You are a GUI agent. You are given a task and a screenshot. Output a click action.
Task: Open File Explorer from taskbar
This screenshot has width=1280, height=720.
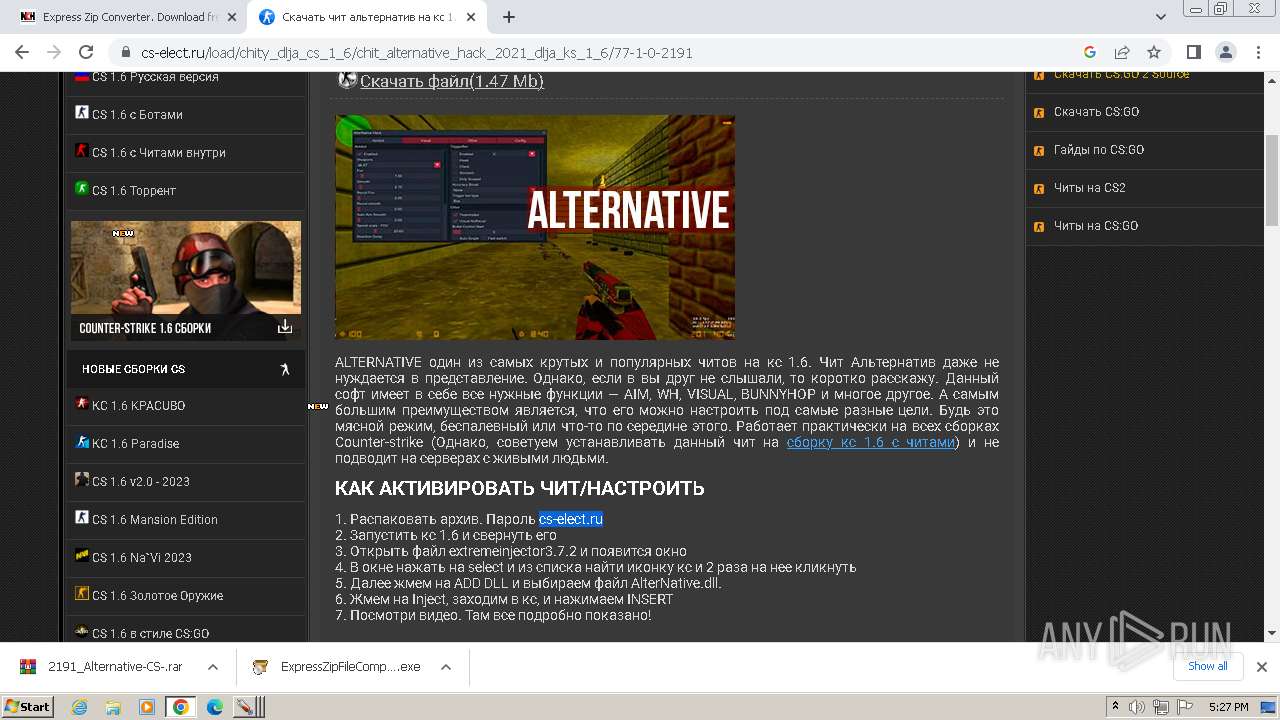[x=113, y=707]
